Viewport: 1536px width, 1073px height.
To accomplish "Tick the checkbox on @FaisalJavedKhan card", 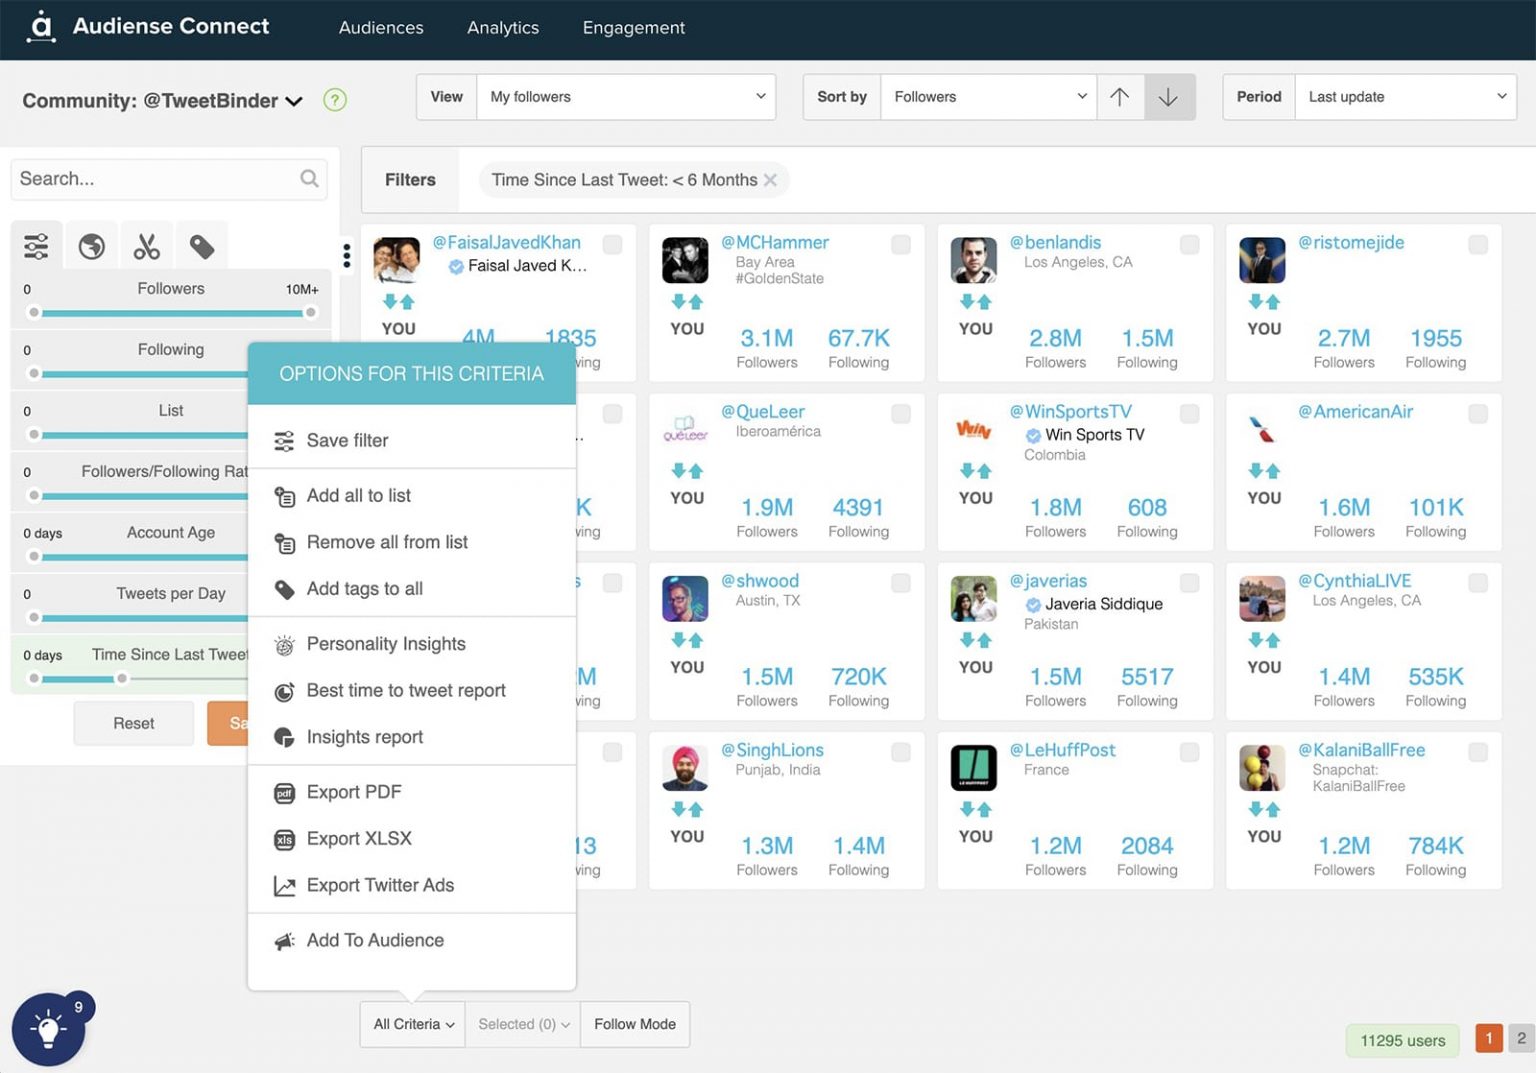I will (612, 244).
